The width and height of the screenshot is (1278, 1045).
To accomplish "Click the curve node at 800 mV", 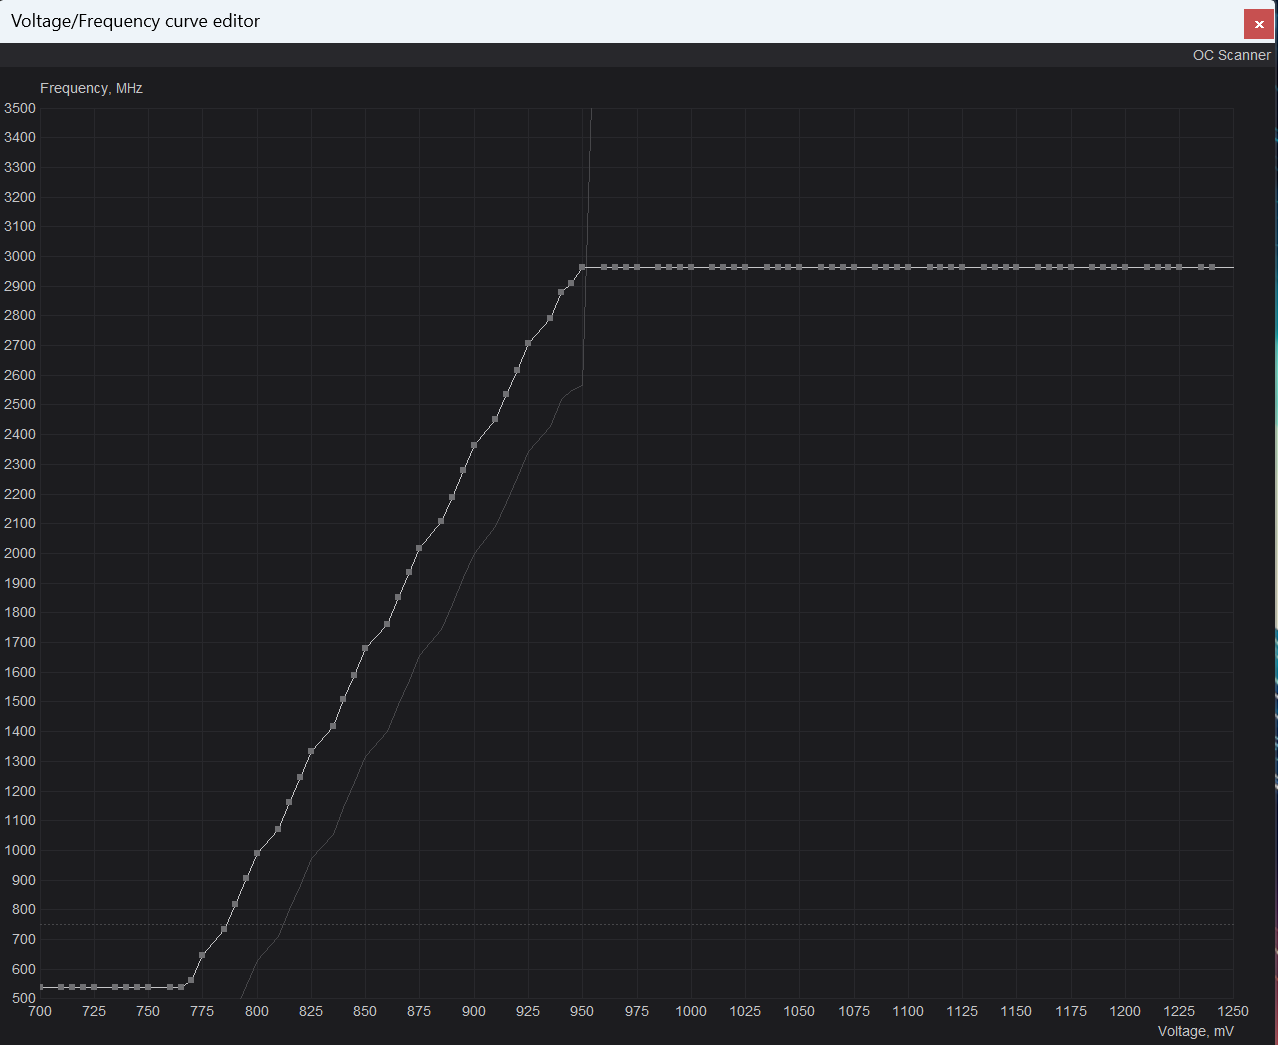I will point(257,853).
